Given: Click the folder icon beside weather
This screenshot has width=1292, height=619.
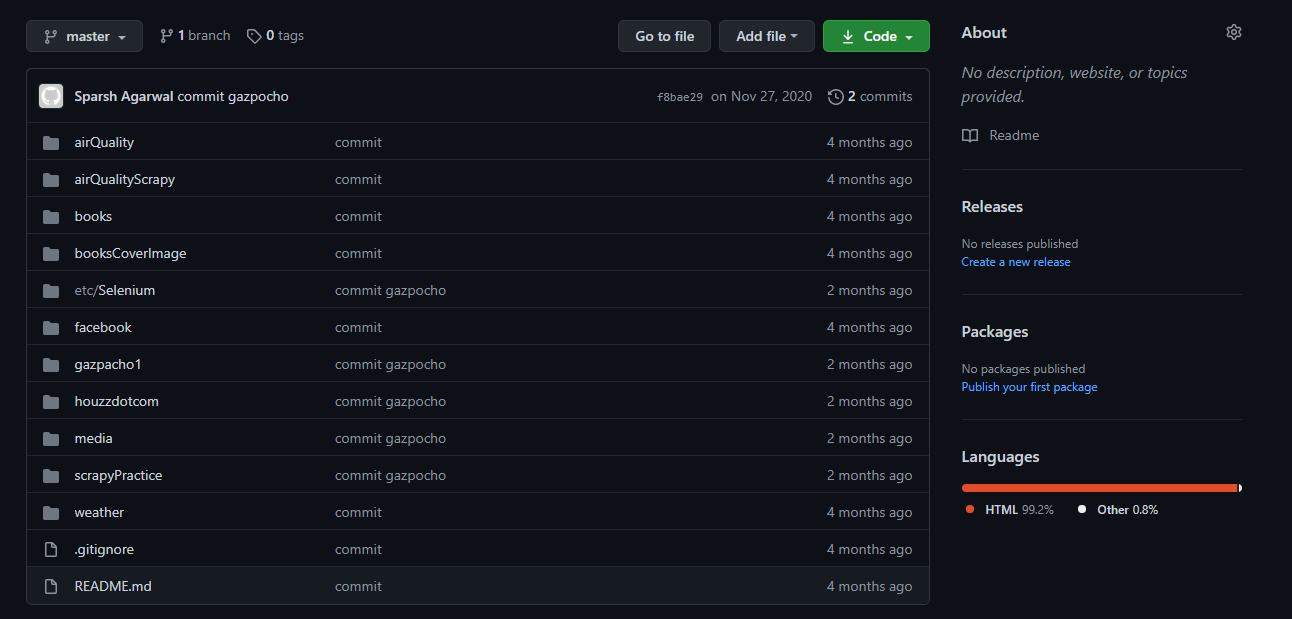Looking at the screenshot, I should pos(51,512).
